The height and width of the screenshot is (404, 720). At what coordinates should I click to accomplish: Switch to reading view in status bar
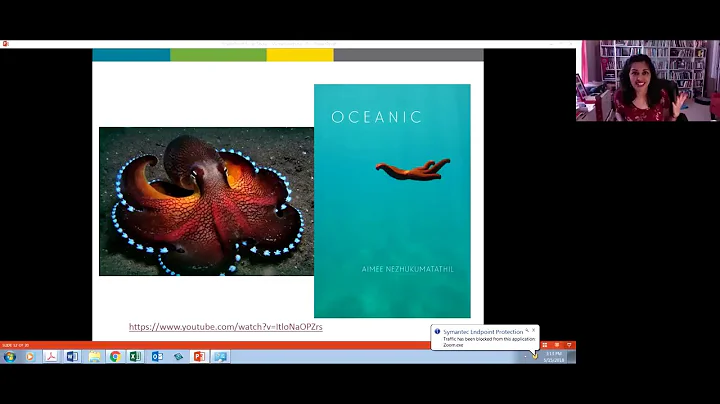click(557, 345)
